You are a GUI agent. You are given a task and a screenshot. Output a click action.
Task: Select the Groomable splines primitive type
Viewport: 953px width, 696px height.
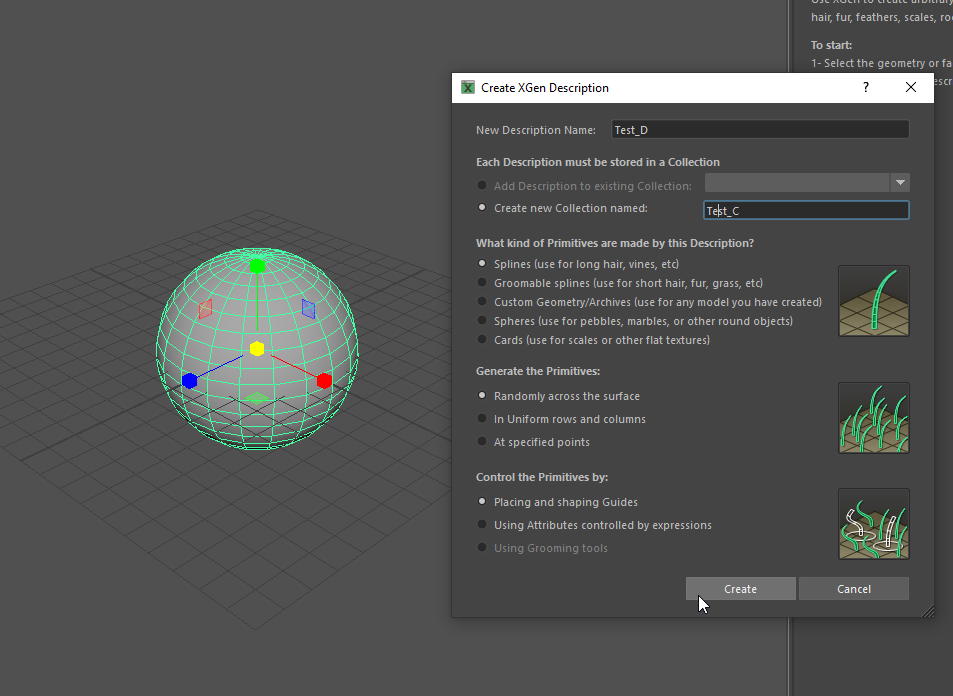coord(484,284)
